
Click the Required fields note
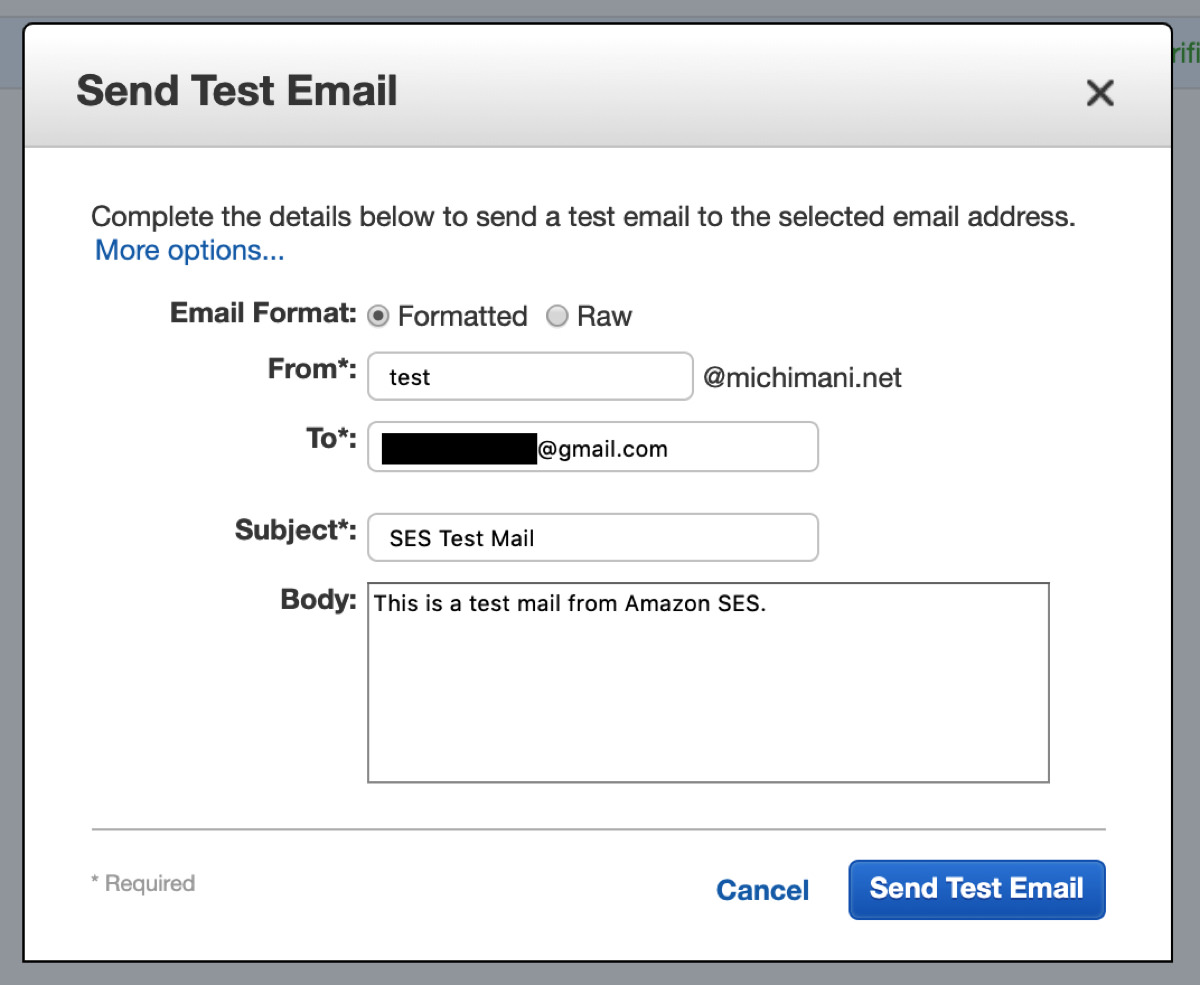(x=143, y=882)
